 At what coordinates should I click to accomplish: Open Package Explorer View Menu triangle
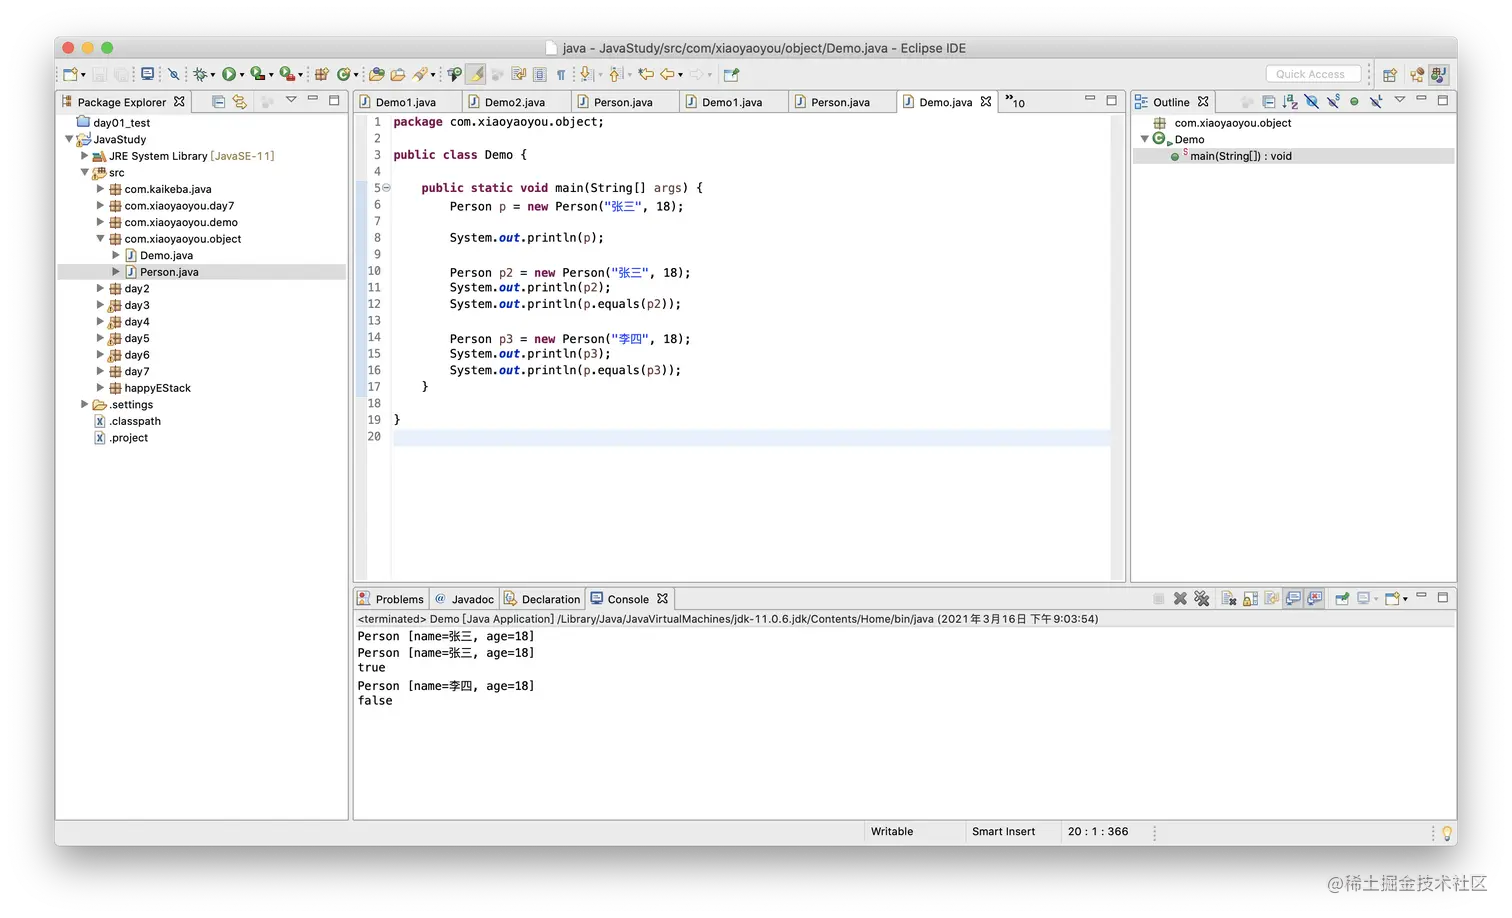coord(291,99)
